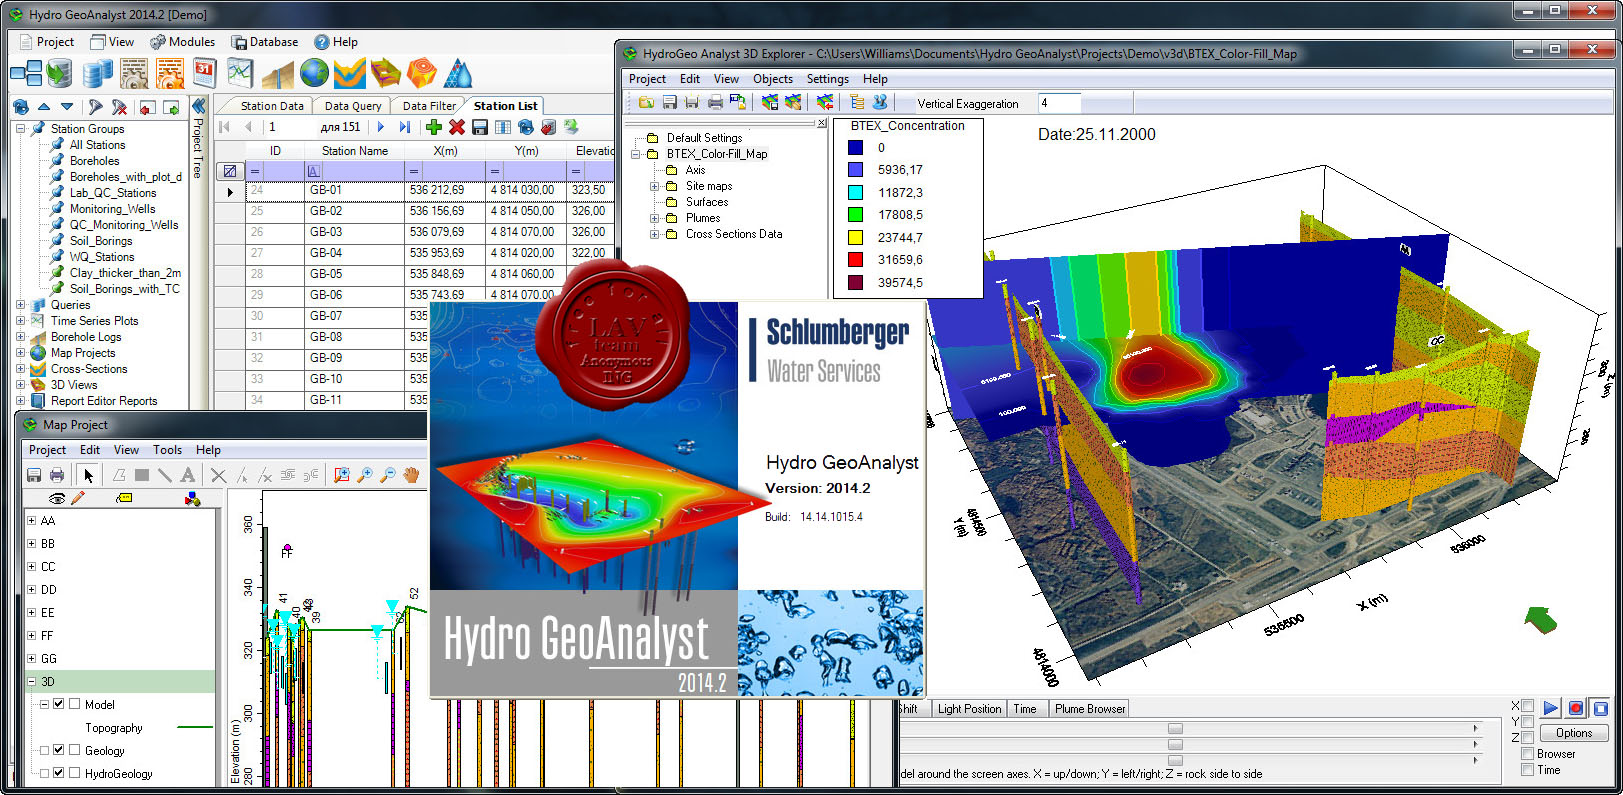
Task: Open the Tools menu in Map Project
Action: click(167, 450)
